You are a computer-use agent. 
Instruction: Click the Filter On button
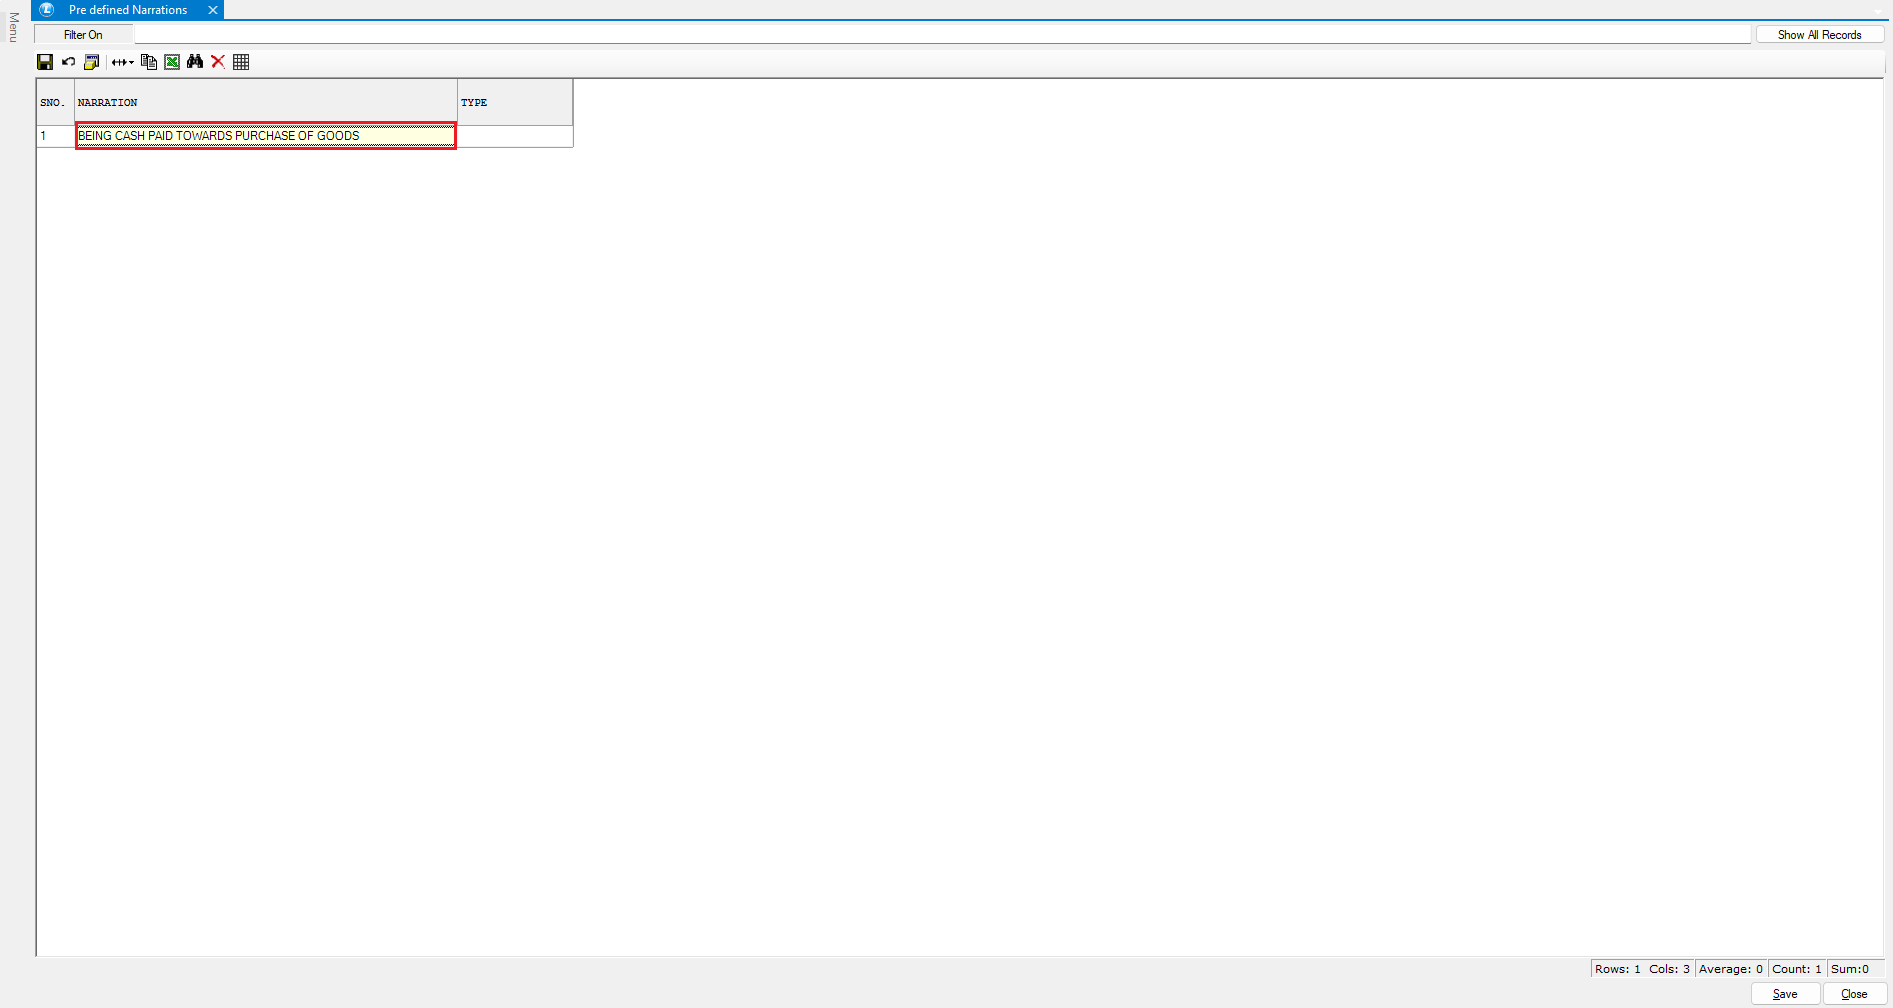pos(83,35)
